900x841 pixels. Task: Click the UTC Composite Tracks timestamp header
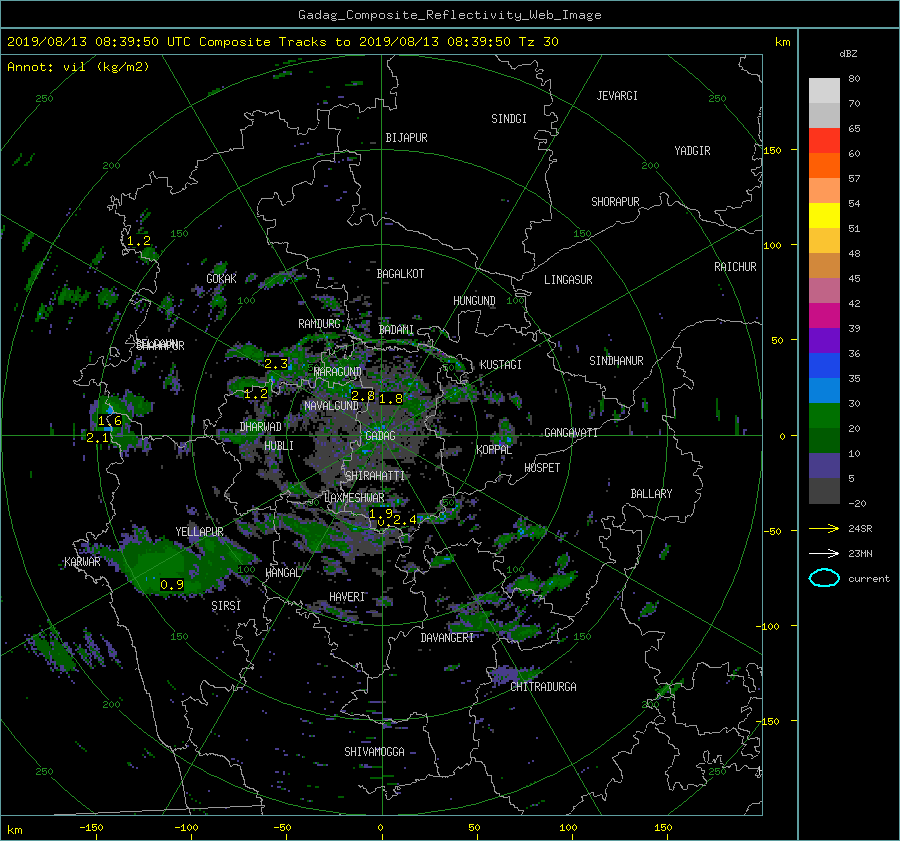coord(283,42)
